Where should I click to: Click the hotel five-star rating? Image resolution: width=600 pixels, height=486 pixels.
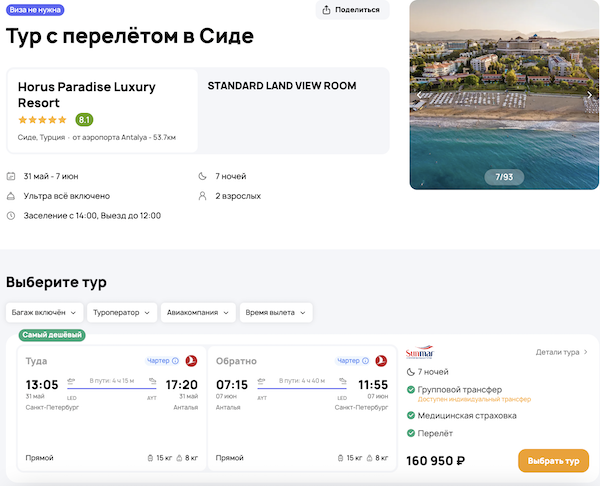[42, 120]
